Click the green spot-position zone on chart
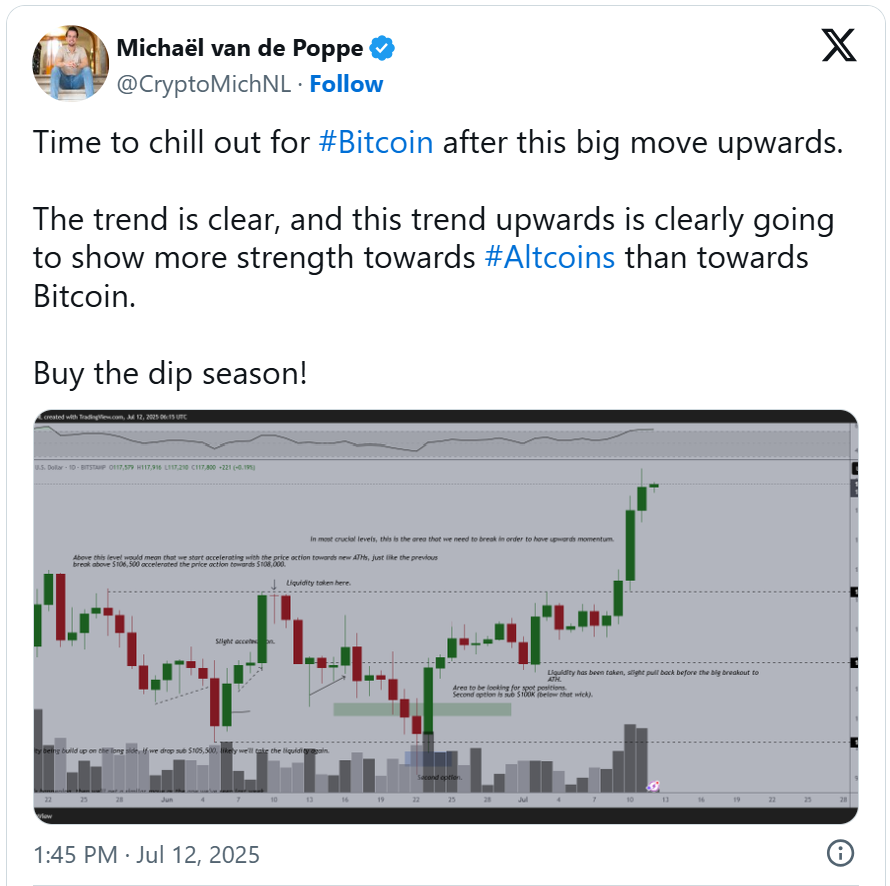 (x=422, y=709)
